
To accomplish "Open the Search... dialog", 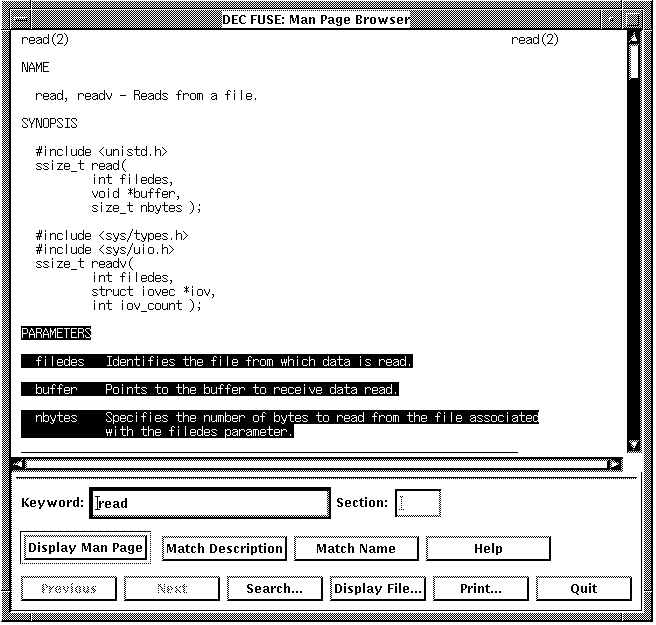I will (x=274, y=588).
